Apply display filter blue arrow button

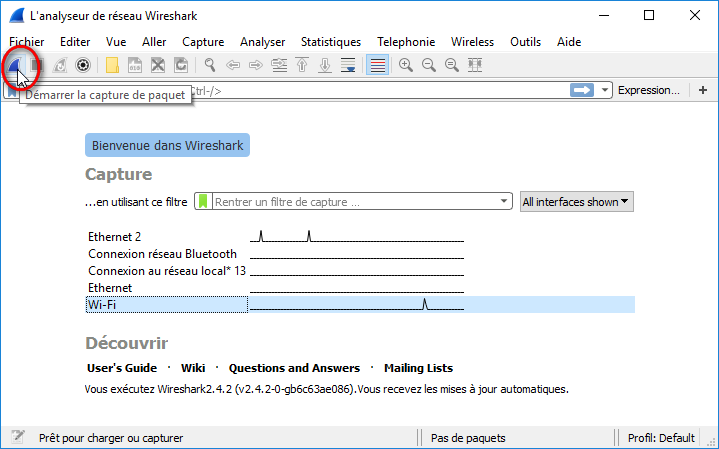click(581, 90)
